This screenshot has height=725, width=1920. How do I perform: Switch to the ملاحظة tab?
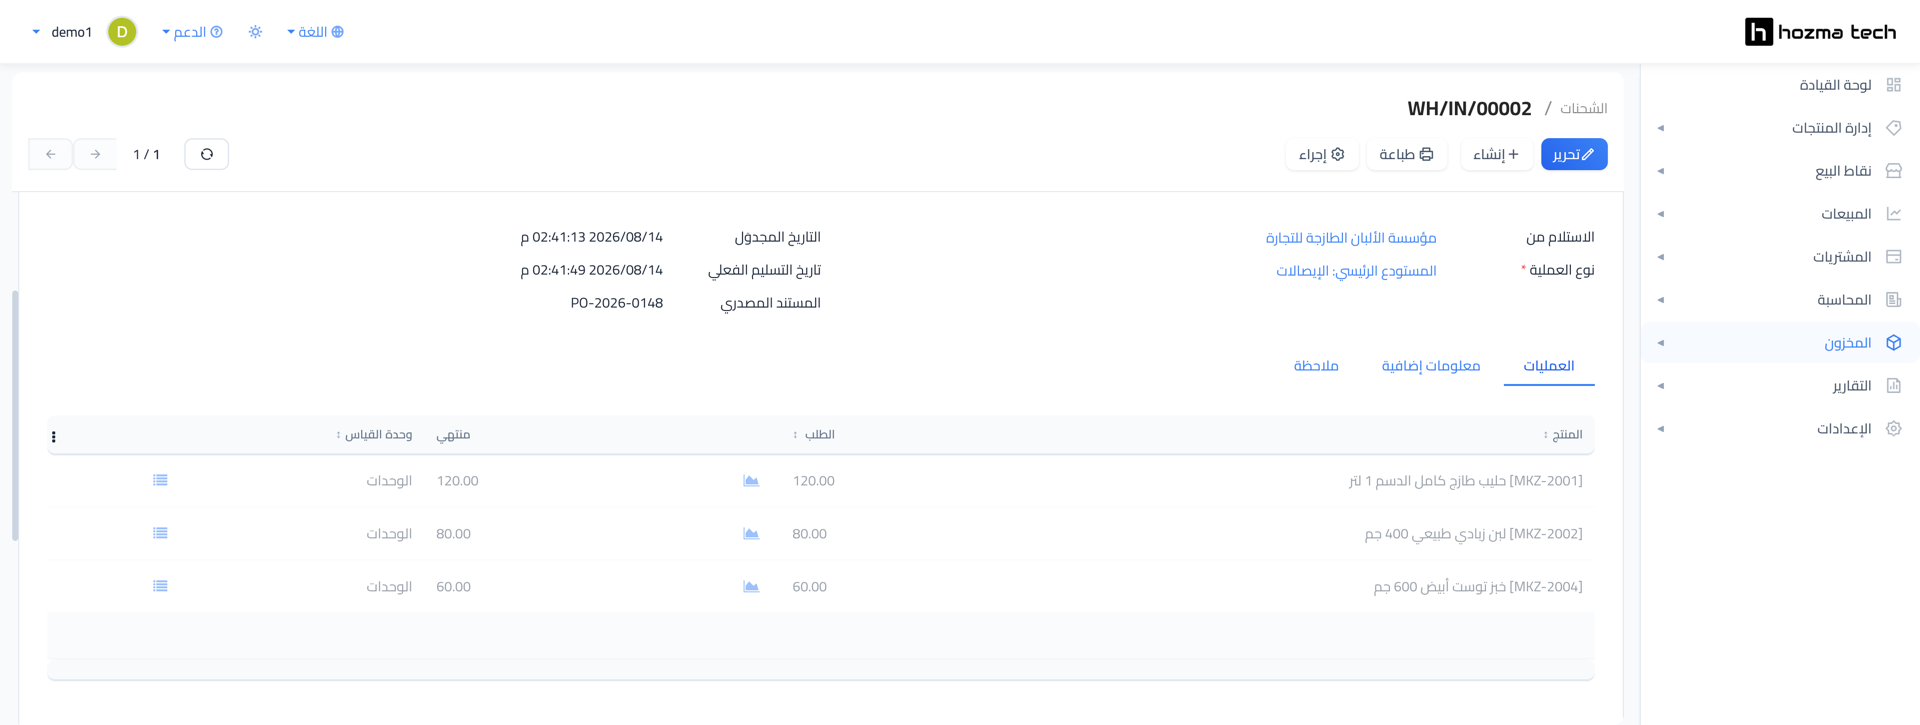tap(1316, 366)
